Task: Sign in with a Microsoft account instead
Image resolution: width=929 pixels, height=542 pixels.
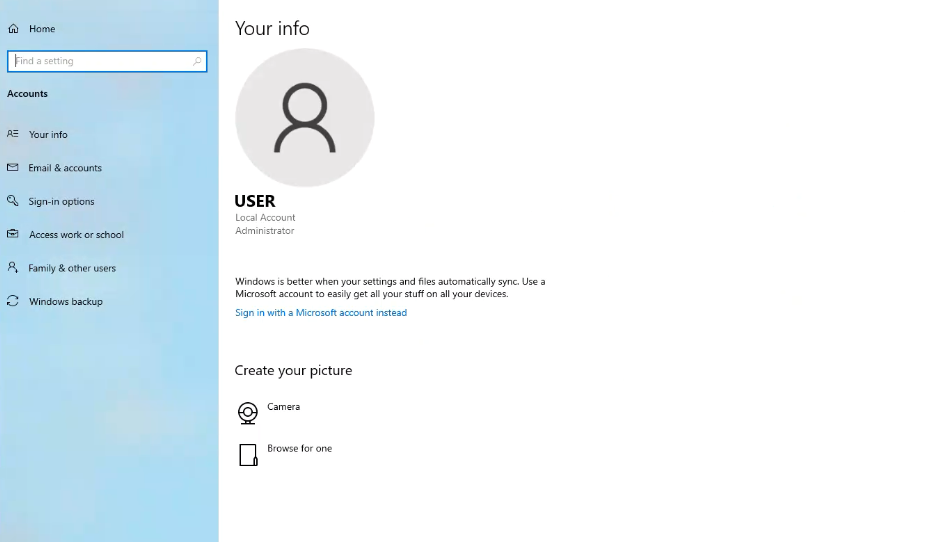Action: (x=321, y=313)
